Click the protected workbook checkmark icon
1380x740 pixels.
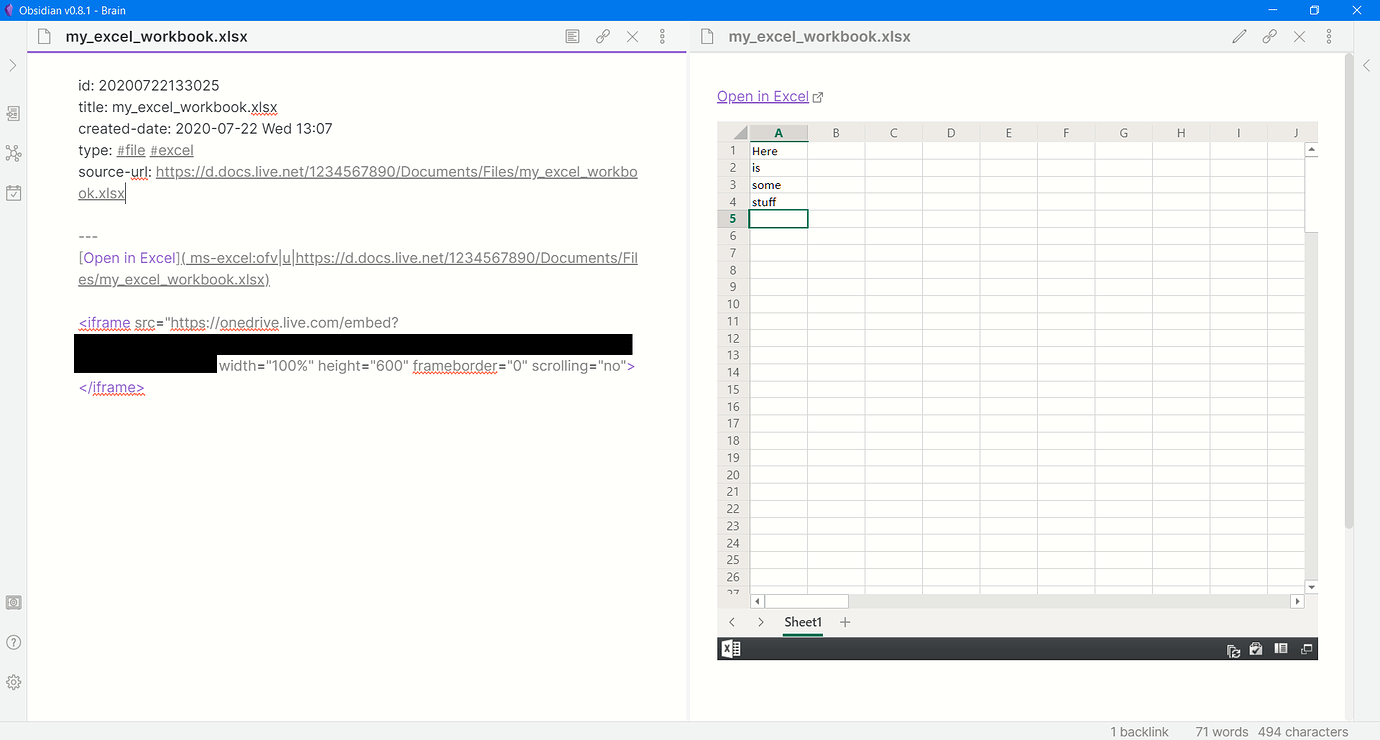click(x=1256, y=648)
